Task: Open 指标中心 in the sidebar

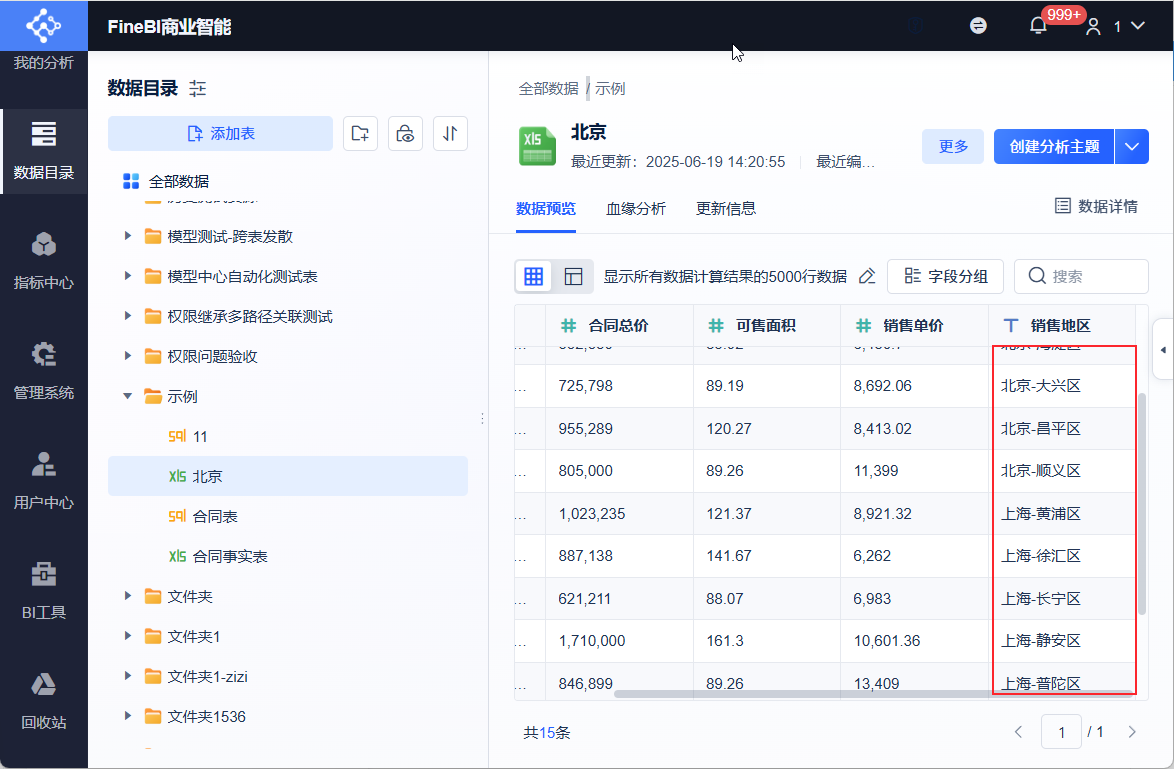Action: [x=44, y=260]
